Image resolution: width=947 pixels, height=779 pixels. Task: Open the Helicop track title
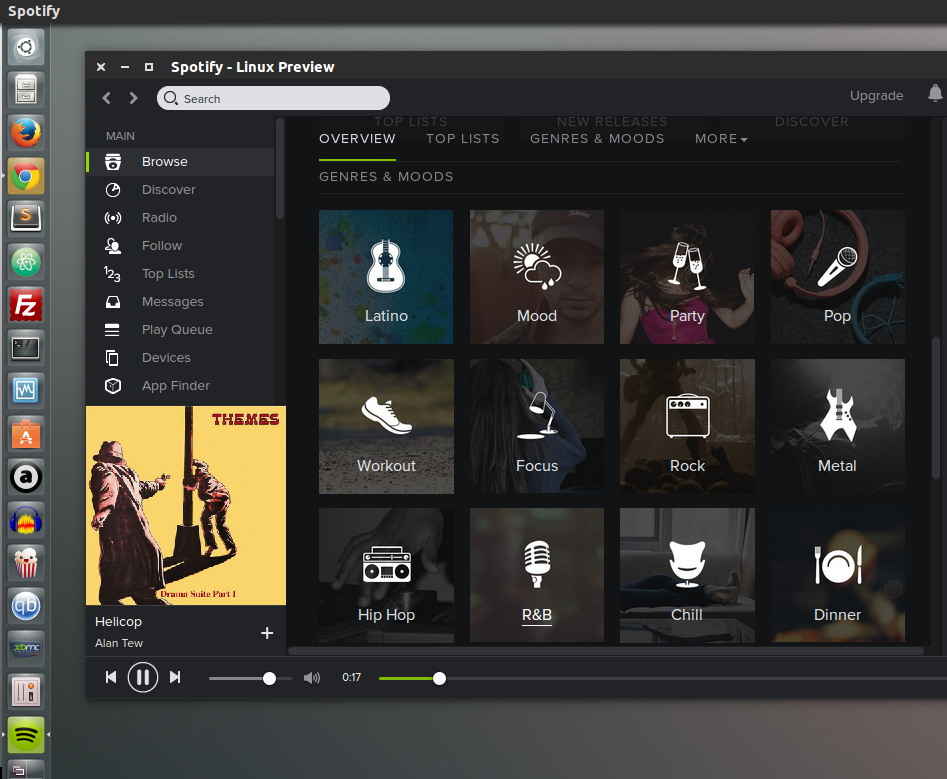(x=118, y=621)
